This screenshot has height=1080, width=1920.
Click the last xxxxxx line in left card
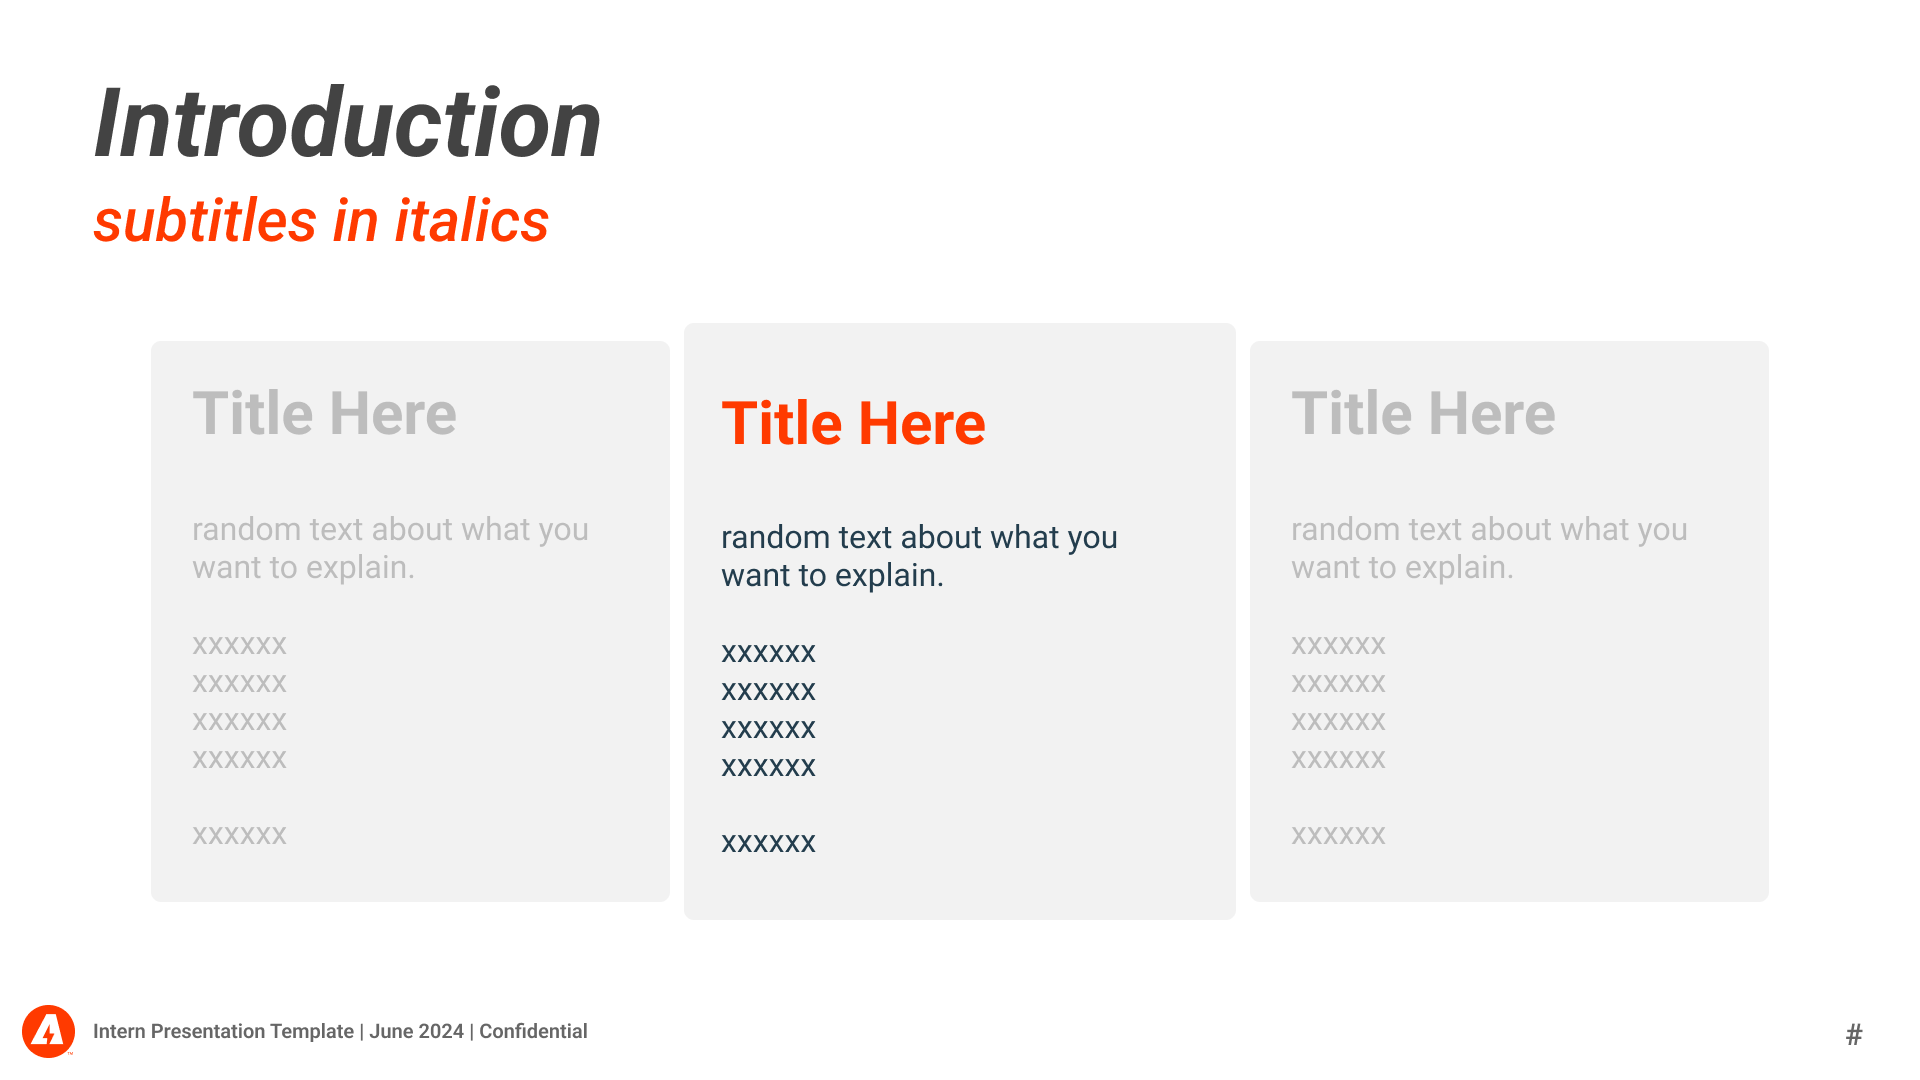coord(239,835)
